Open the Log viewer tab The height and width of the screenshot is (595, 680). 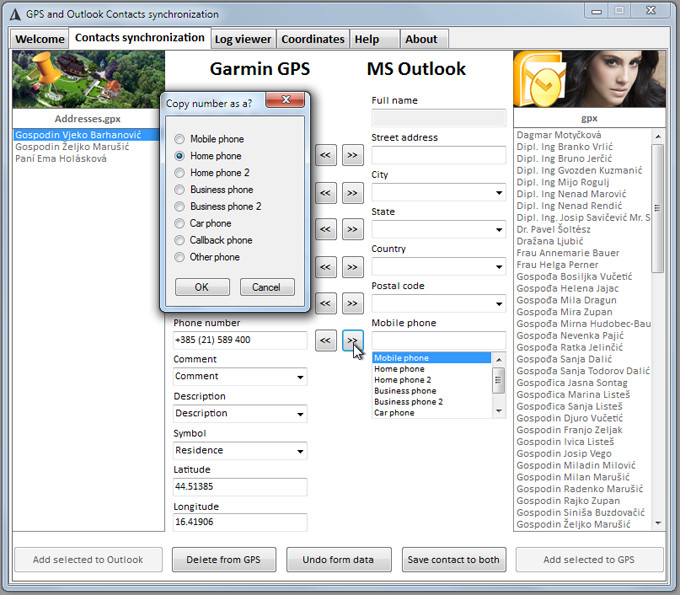pyautogui.click(x=243, y=39)
